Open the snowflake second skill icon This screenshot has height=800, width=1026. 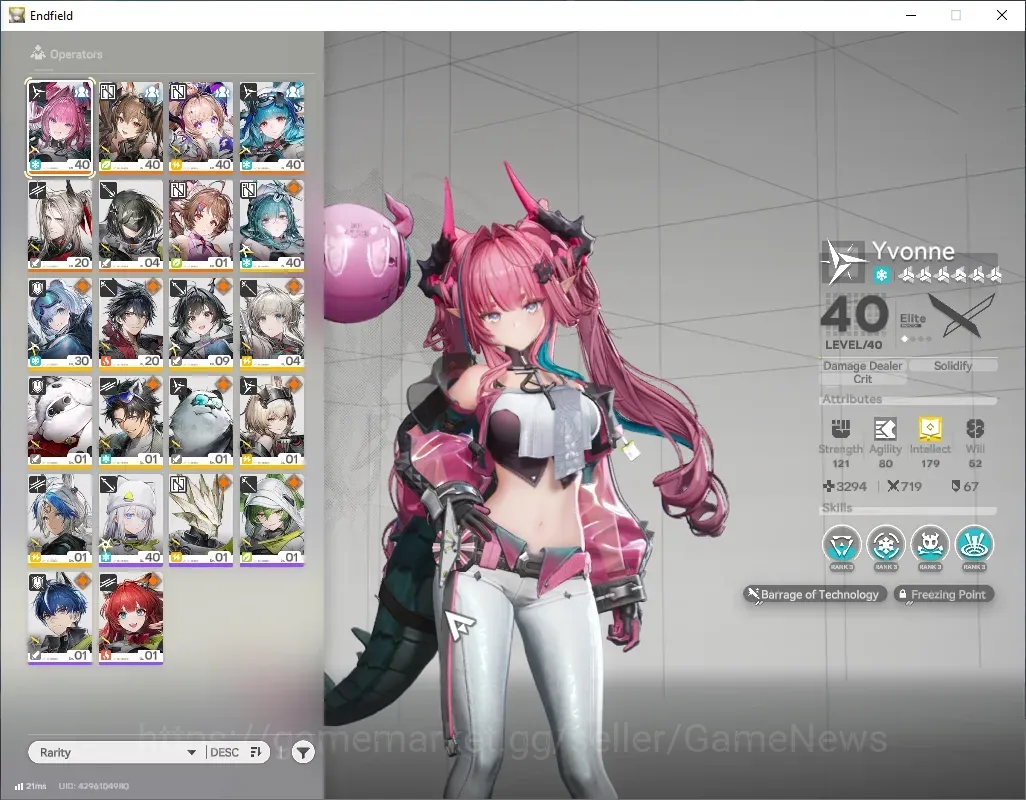point(886,547)
